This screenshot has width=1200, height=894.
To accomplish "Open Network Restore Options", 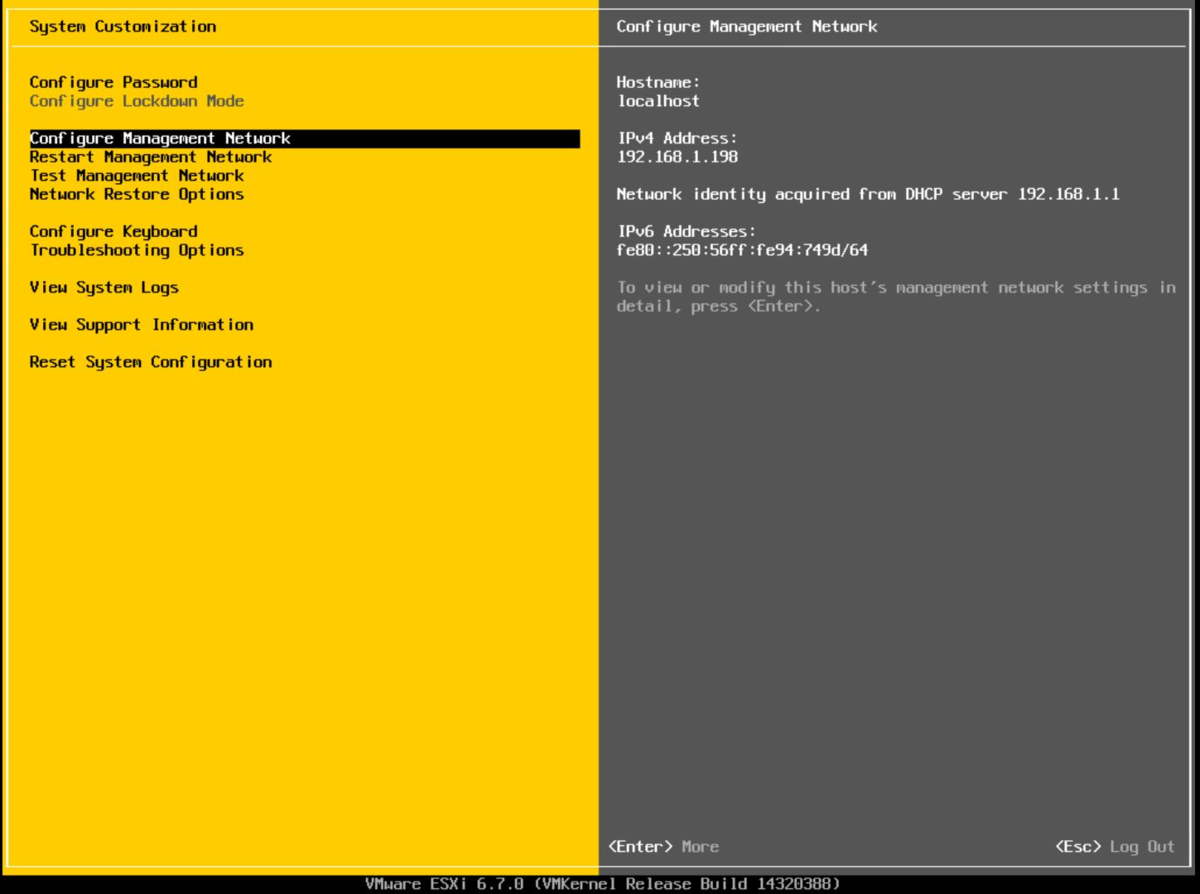I will coord(136,194).
